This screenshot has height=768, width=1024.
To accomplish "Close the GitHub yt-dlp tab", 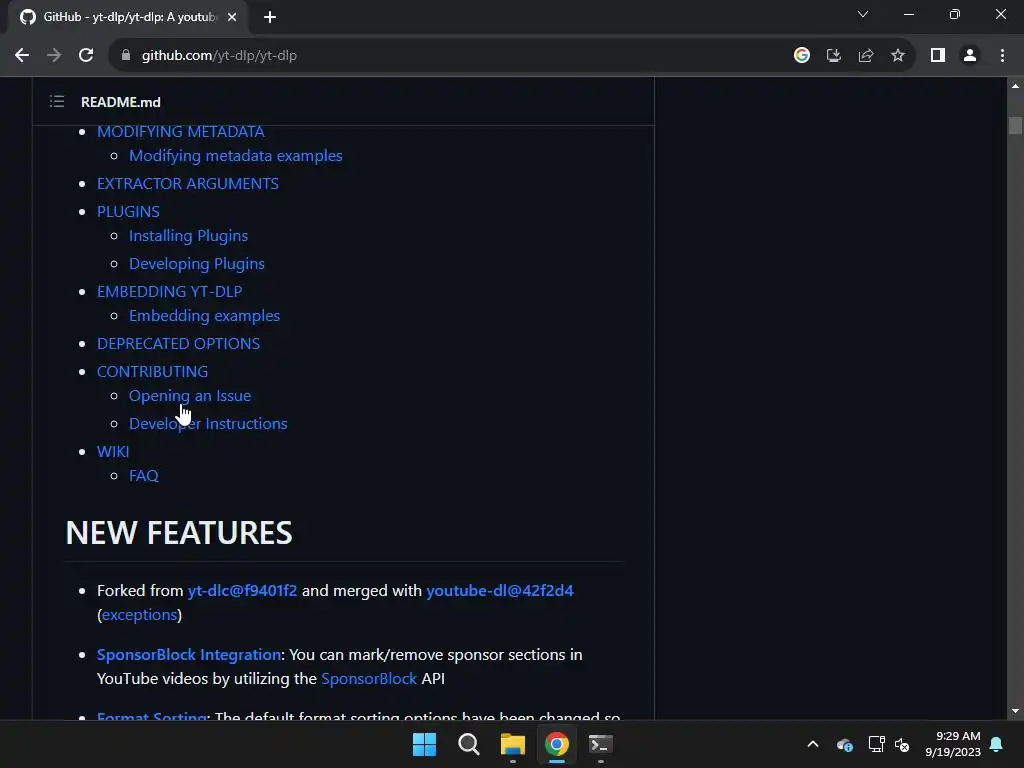I will [232, 17].
